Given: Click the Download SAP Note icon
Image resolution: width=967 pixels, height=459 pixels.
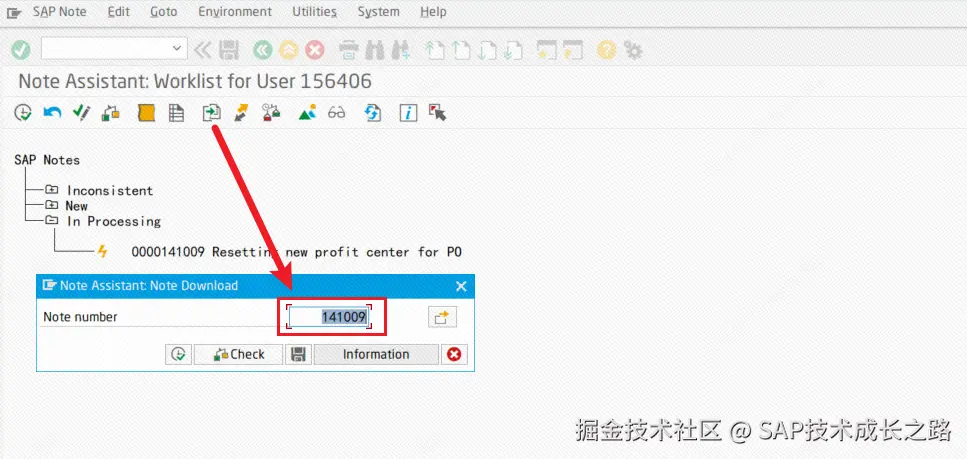Looking at the screenshot, I should [212, 113].
